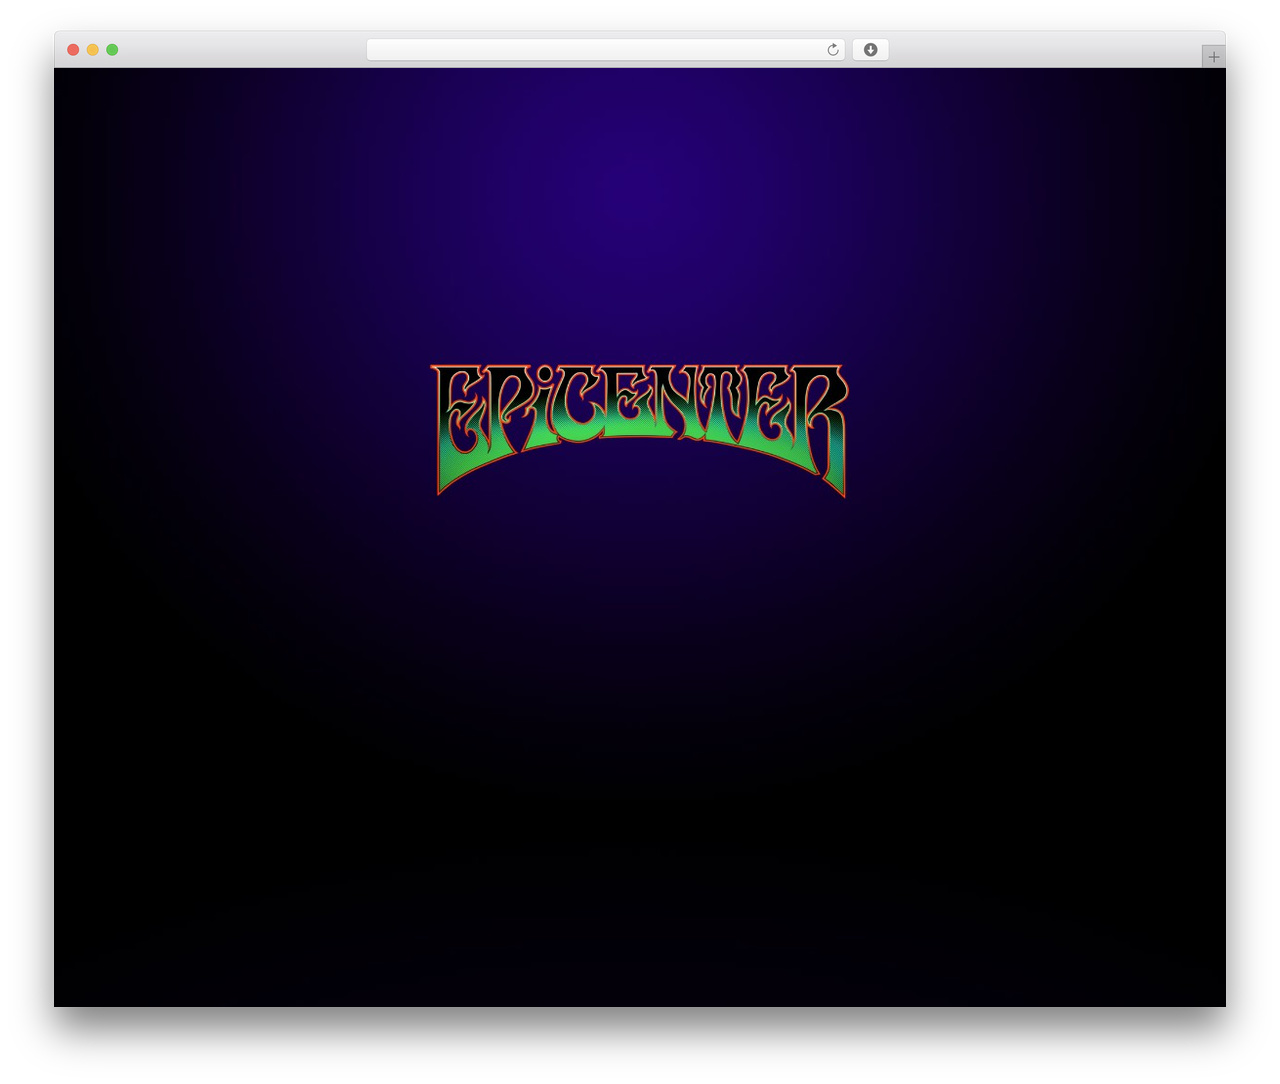Close the browser window
Image resolution: width=1280 pixels, height=1084 pixels.
pos(73,50)
